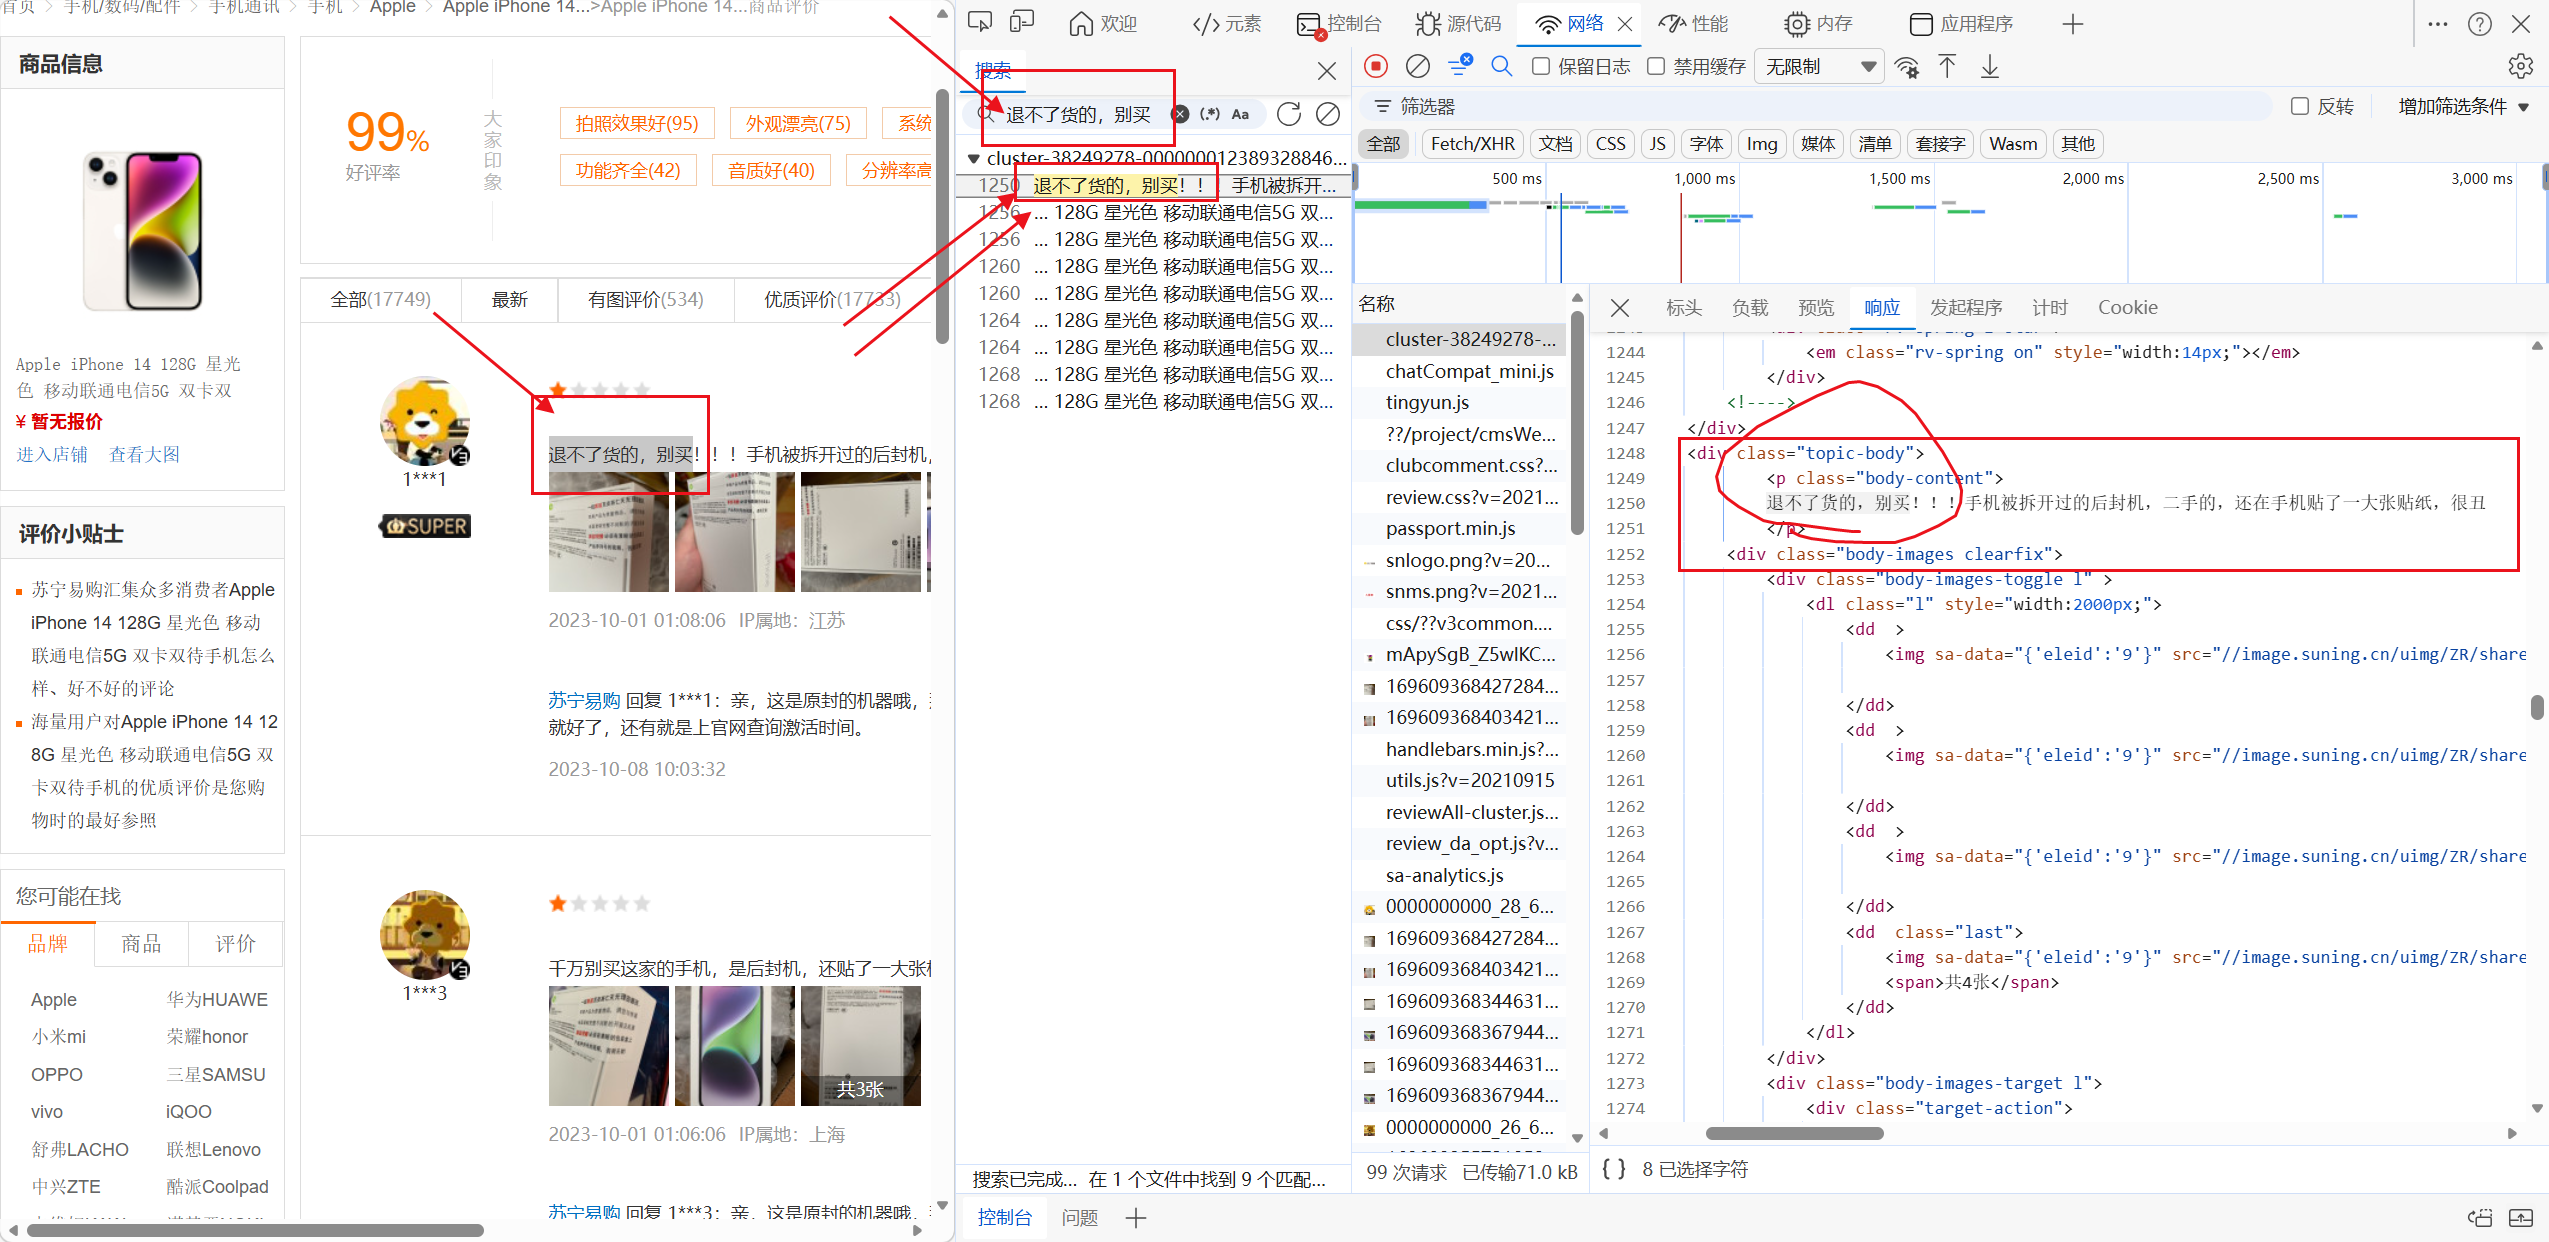
Task: Toggle regular expression search option
Action: pos(1210,114)
